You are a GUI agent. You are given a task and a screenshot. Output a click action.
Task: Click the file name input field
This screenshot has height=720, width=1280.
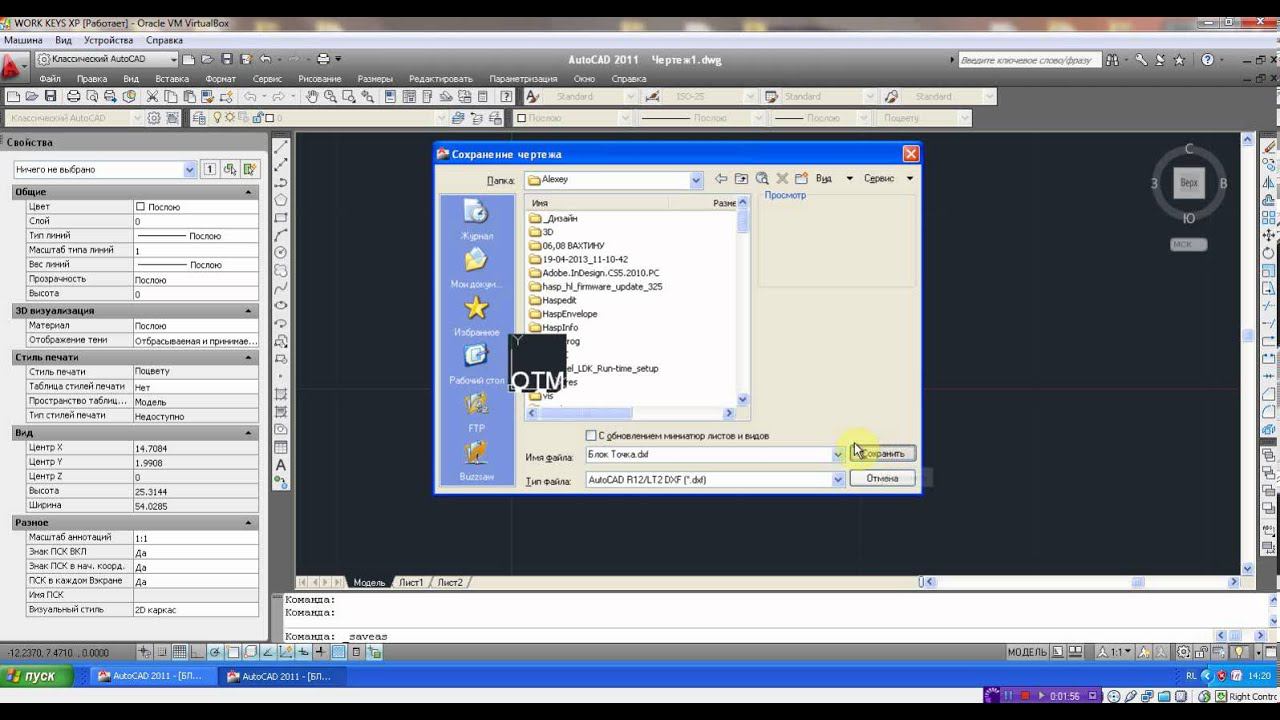click(709, 455)
